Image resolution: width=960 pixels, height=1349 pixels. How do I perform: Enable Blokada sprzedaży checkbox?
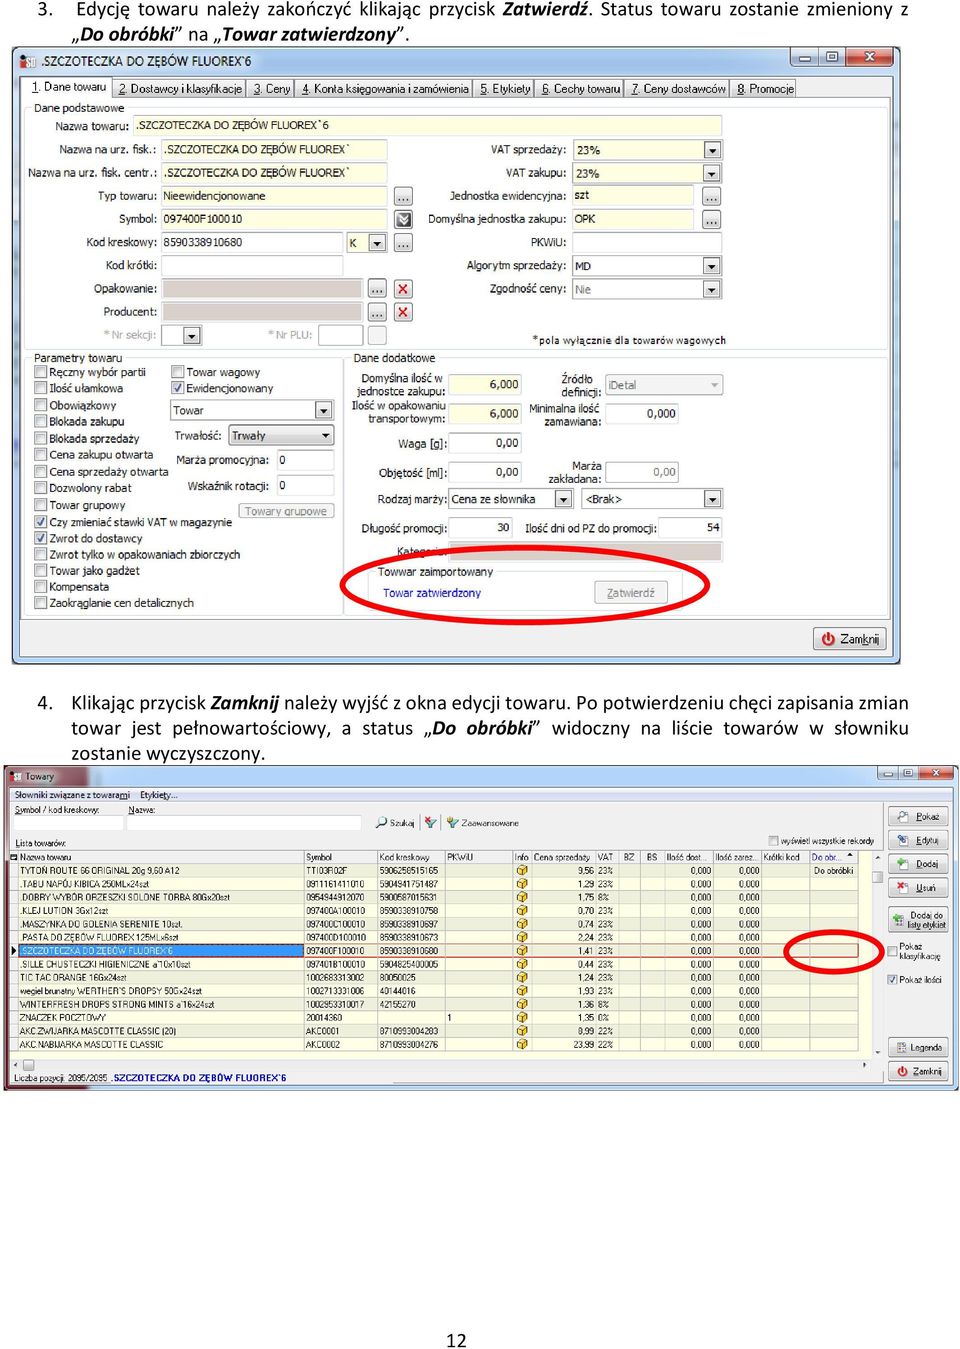[x=41, y=438]
